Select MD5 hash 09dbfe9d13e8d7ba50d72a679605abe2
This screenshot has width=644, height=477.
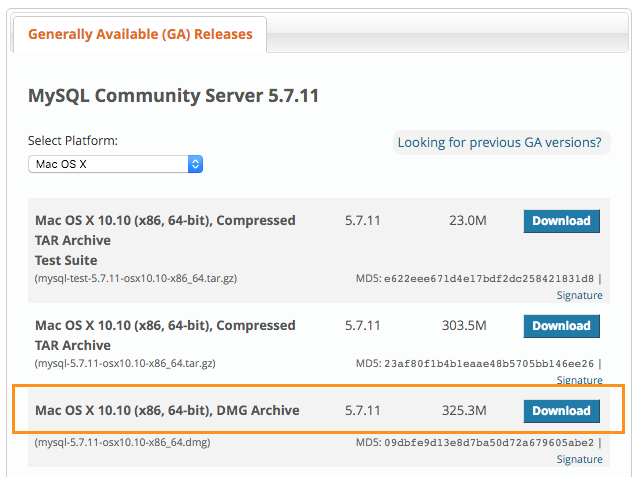pos(489,442)
